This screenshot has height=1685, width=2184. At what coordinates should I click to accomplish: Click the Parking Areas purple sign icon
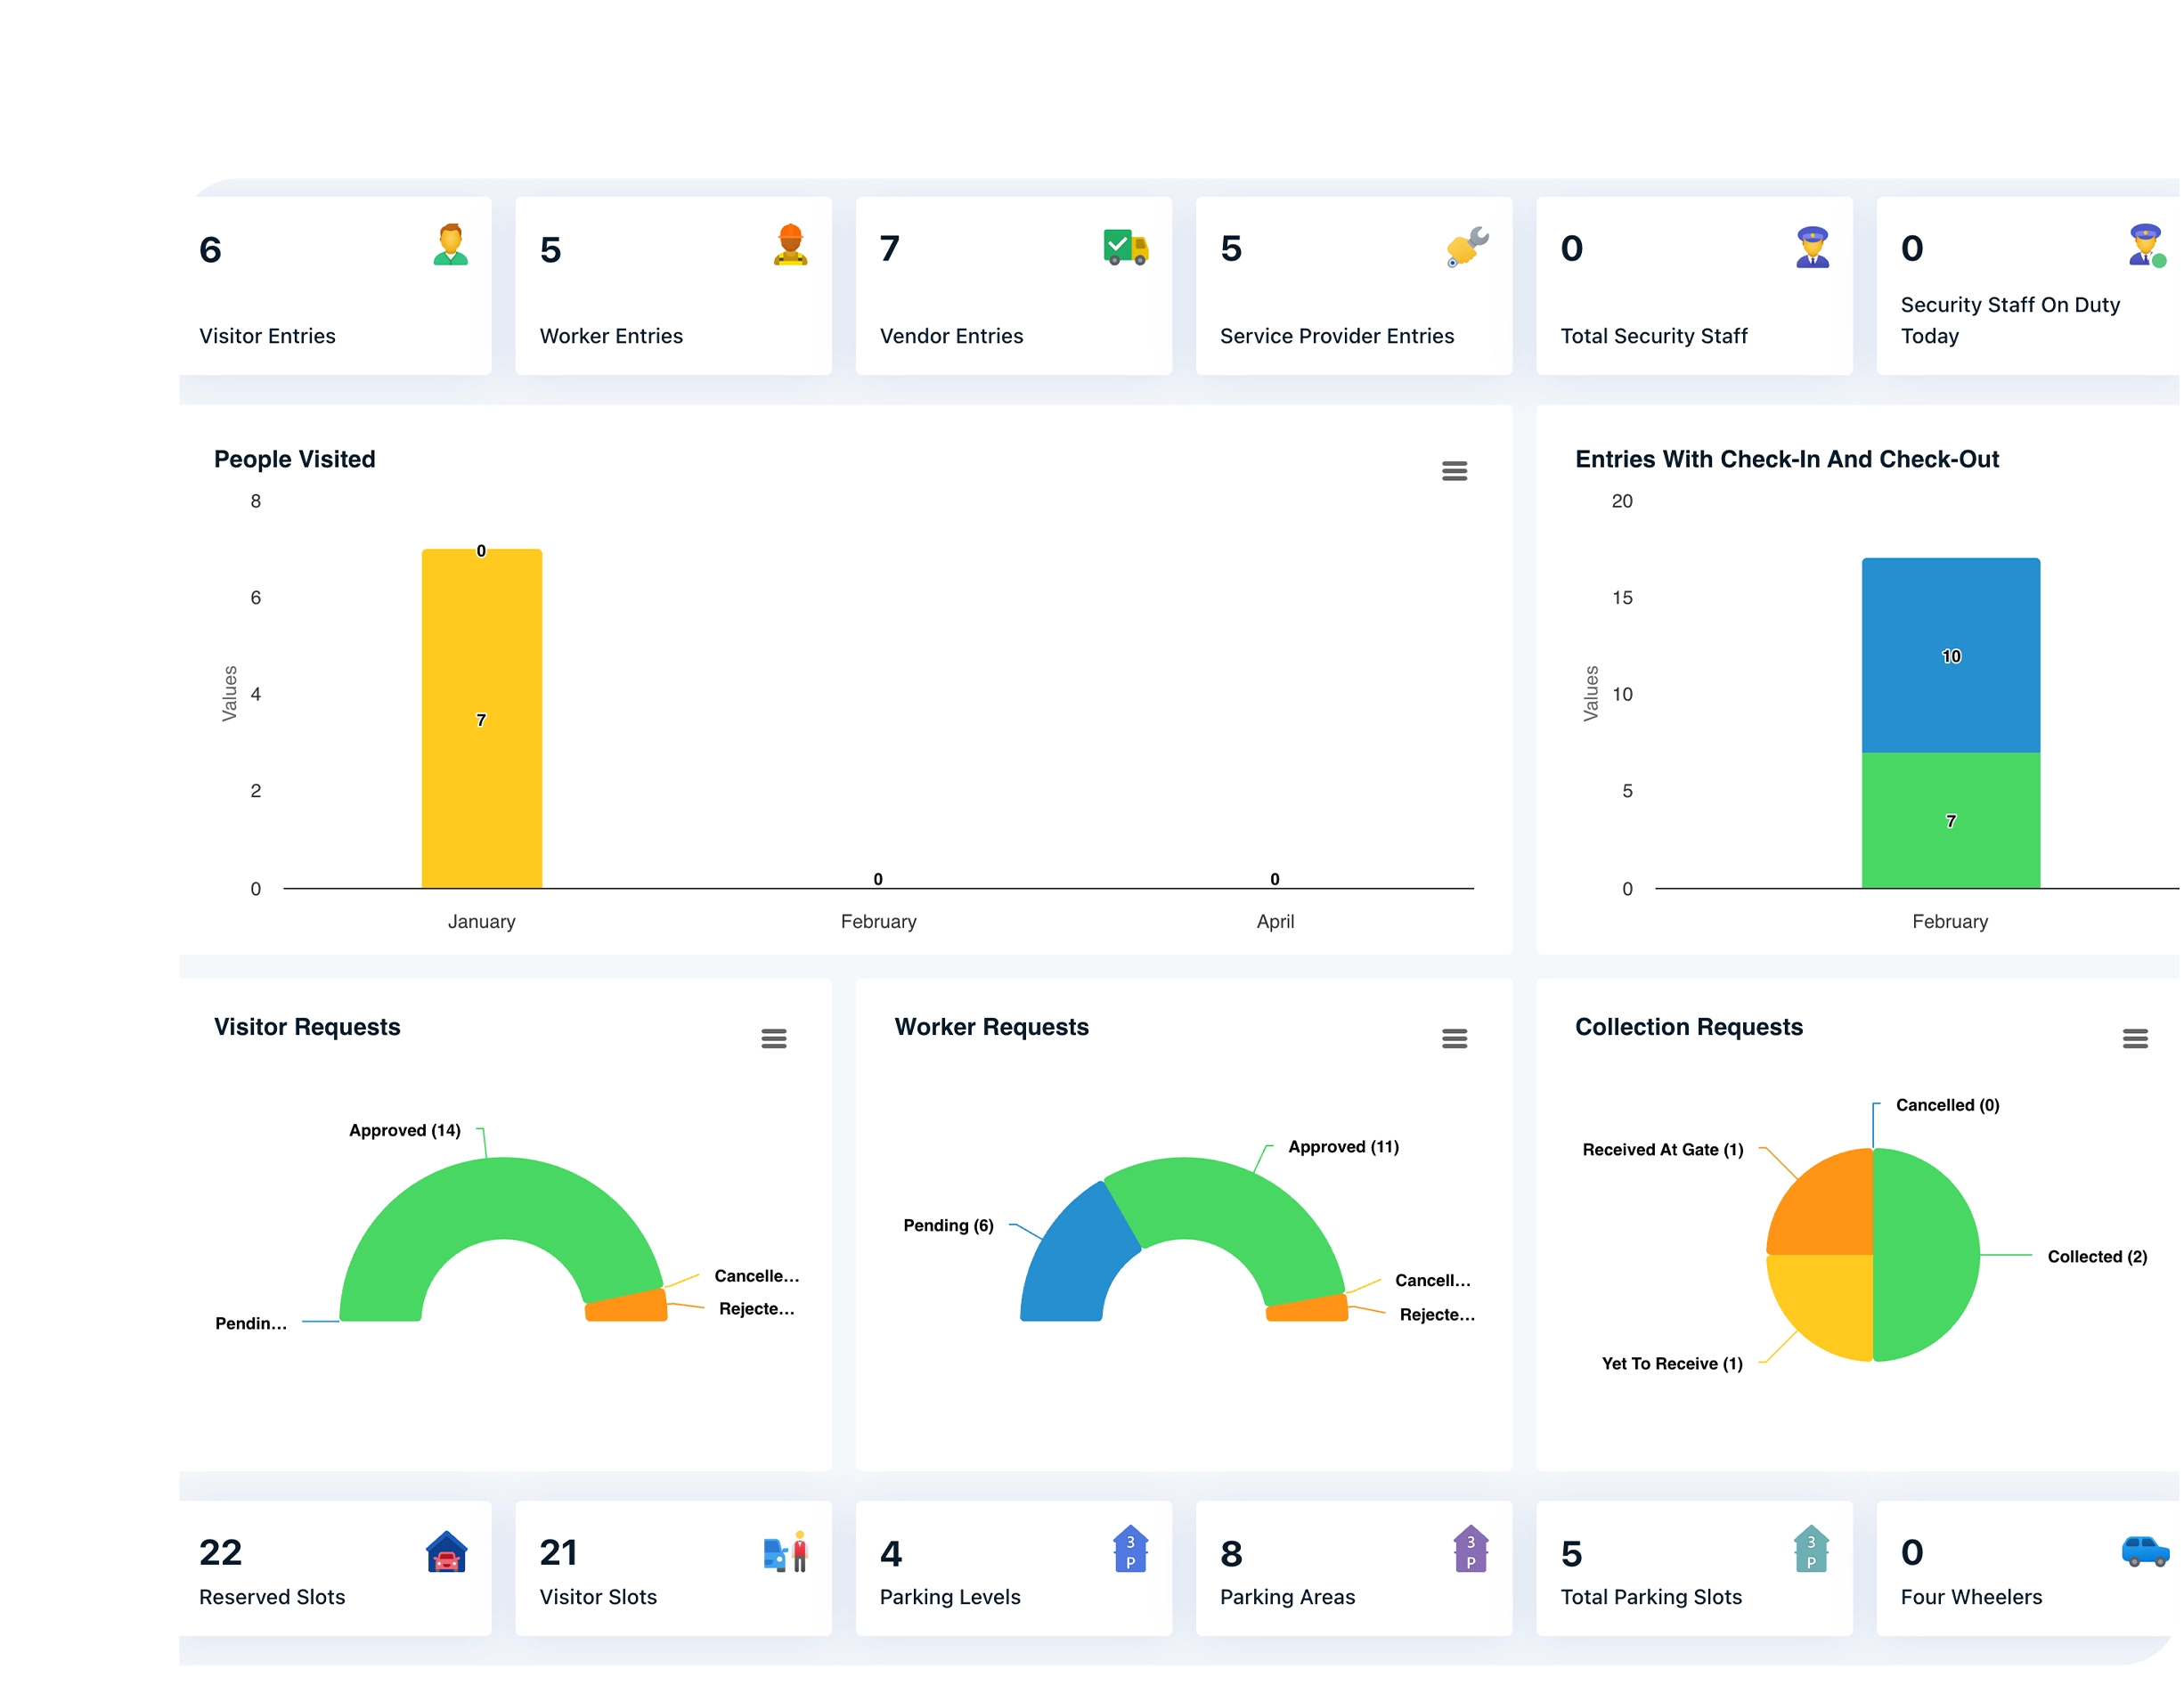pos(1470,1549)
